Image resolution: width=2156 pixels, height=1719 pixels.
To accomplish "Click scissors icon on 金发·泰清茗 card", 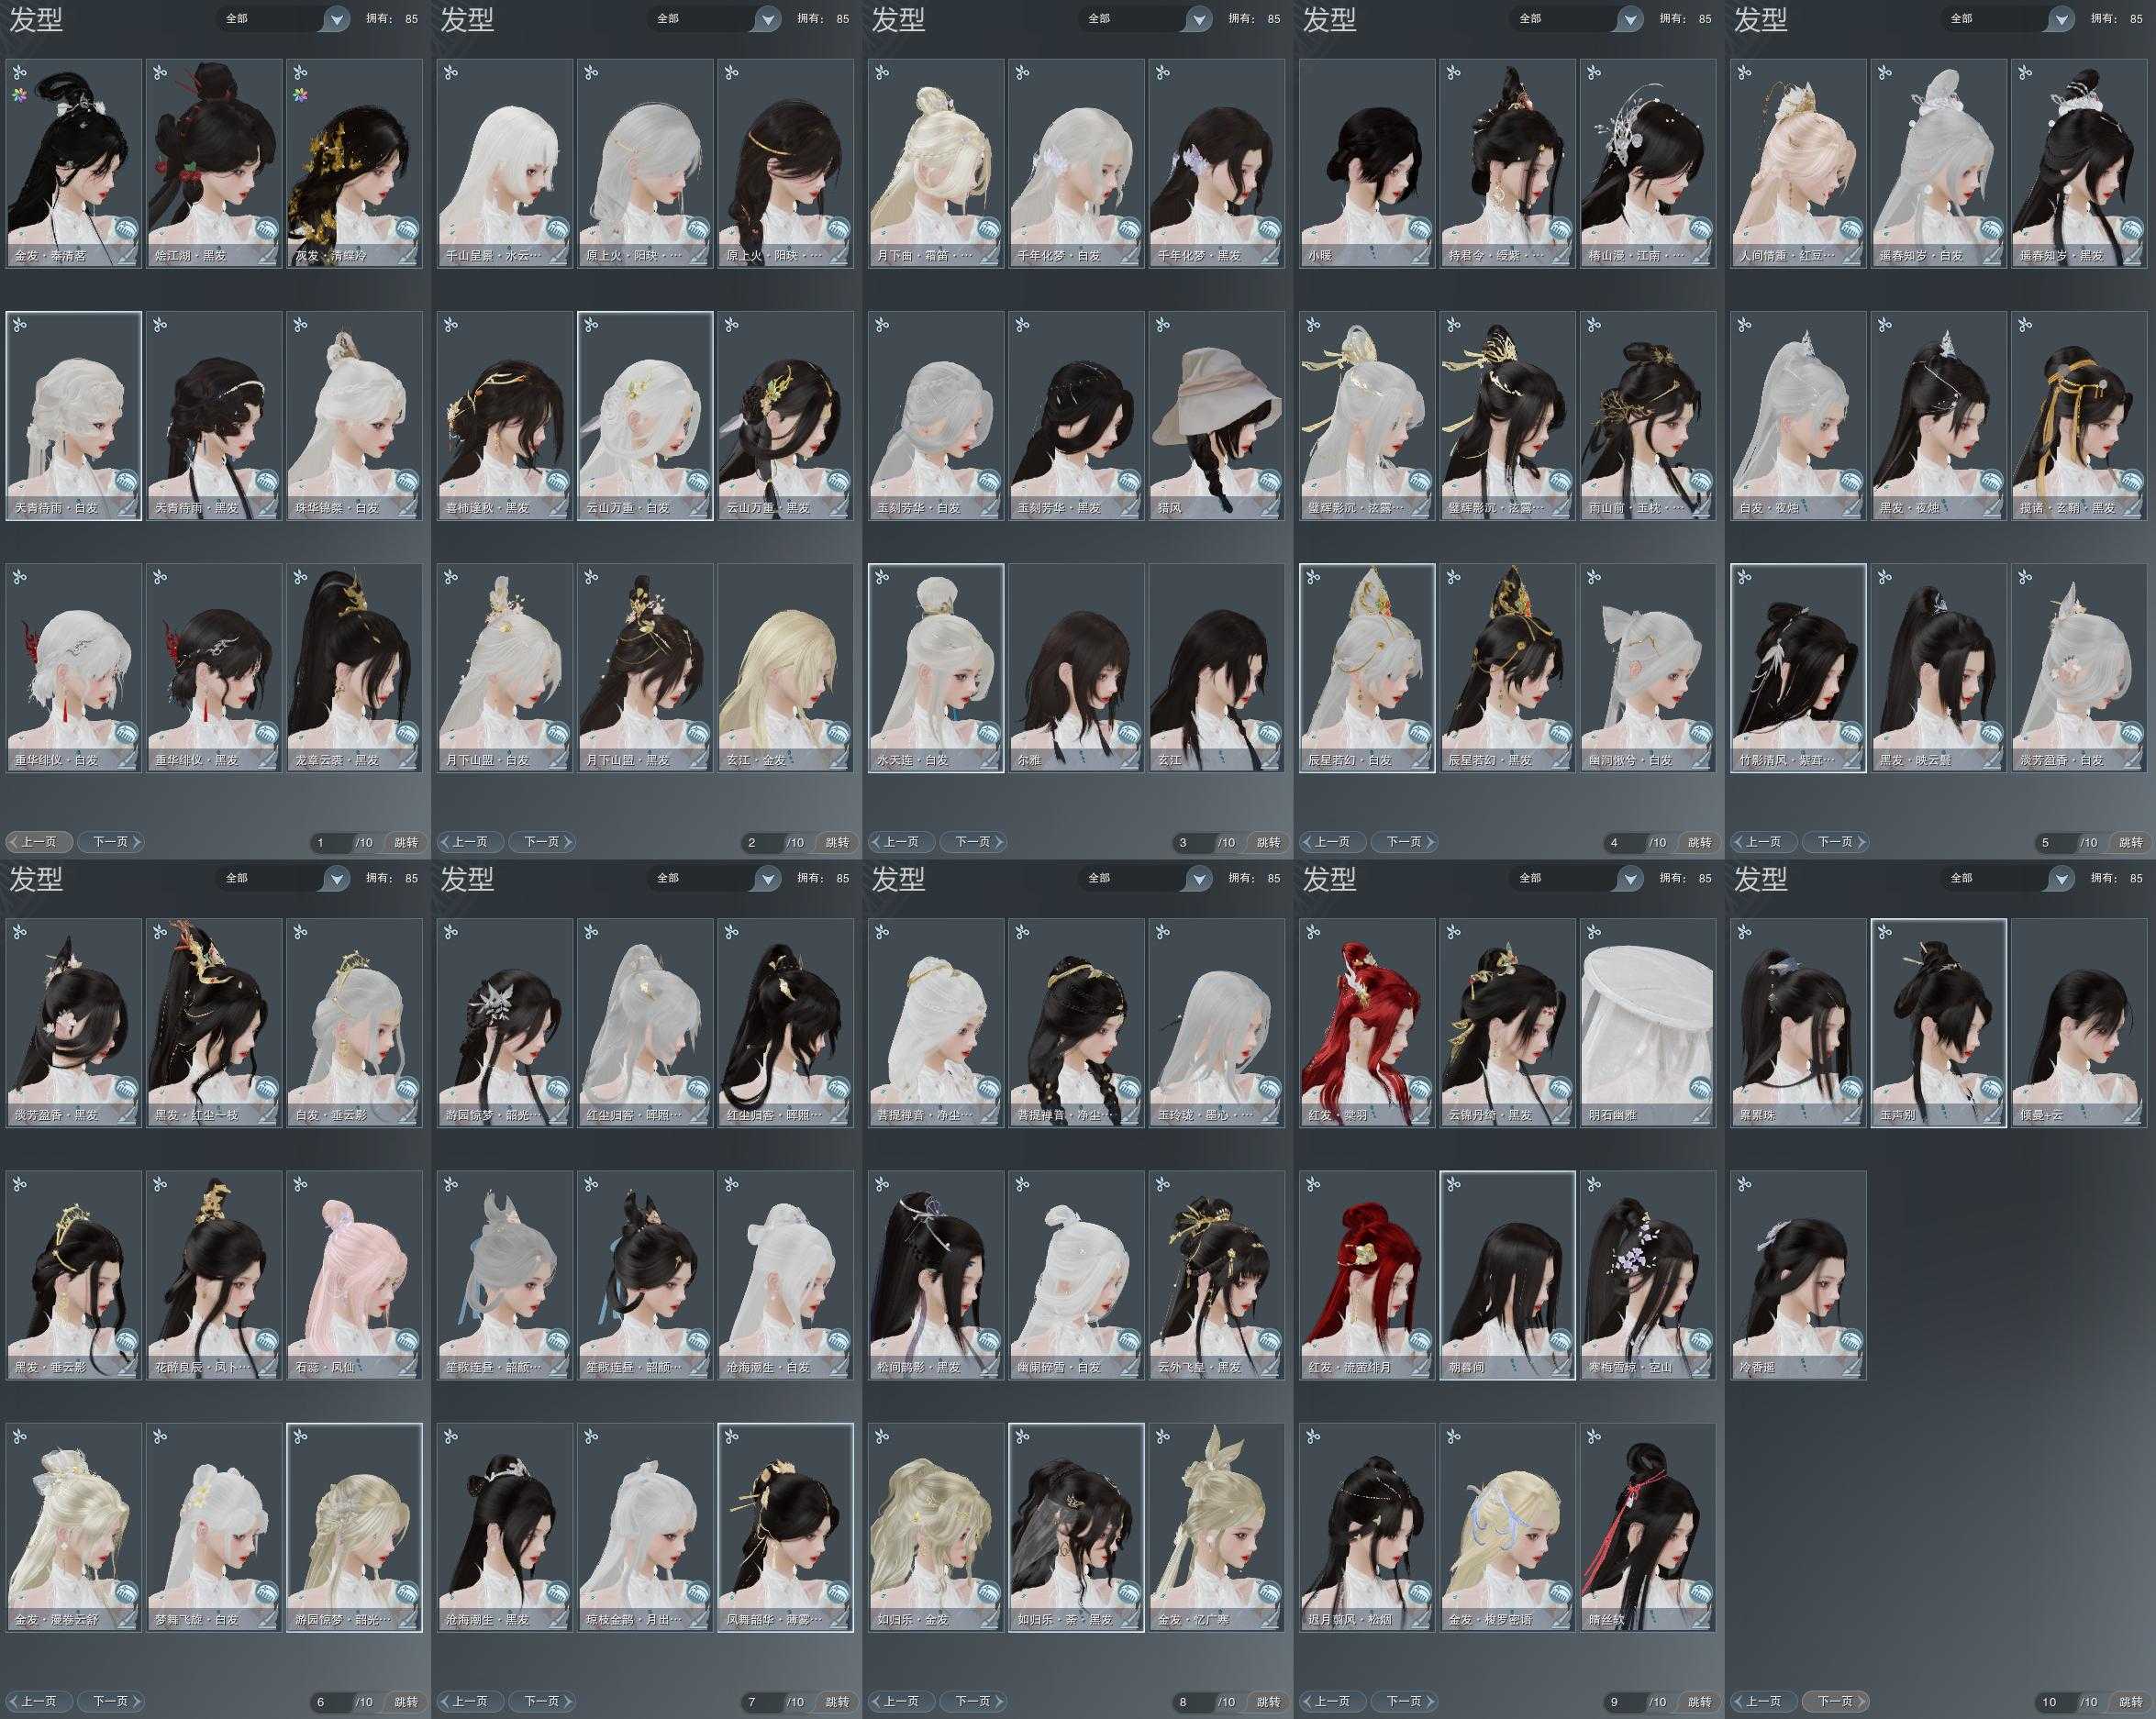I will coord(19,73).
